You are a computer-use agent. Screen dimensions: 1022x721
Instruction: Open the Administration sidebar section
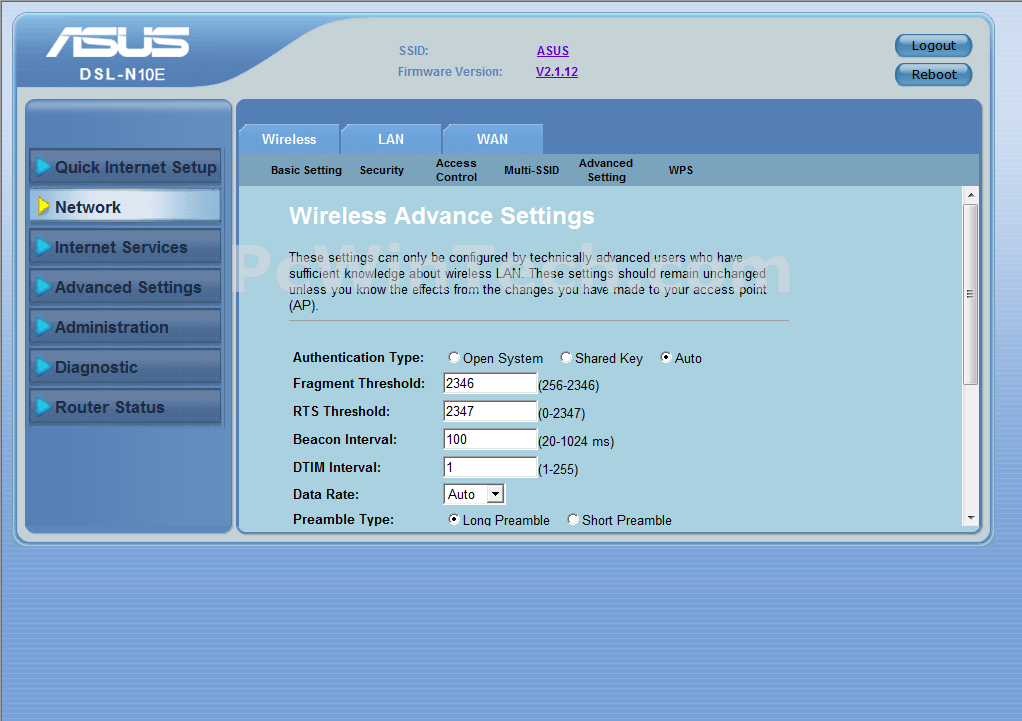click(x=125, y=327)
